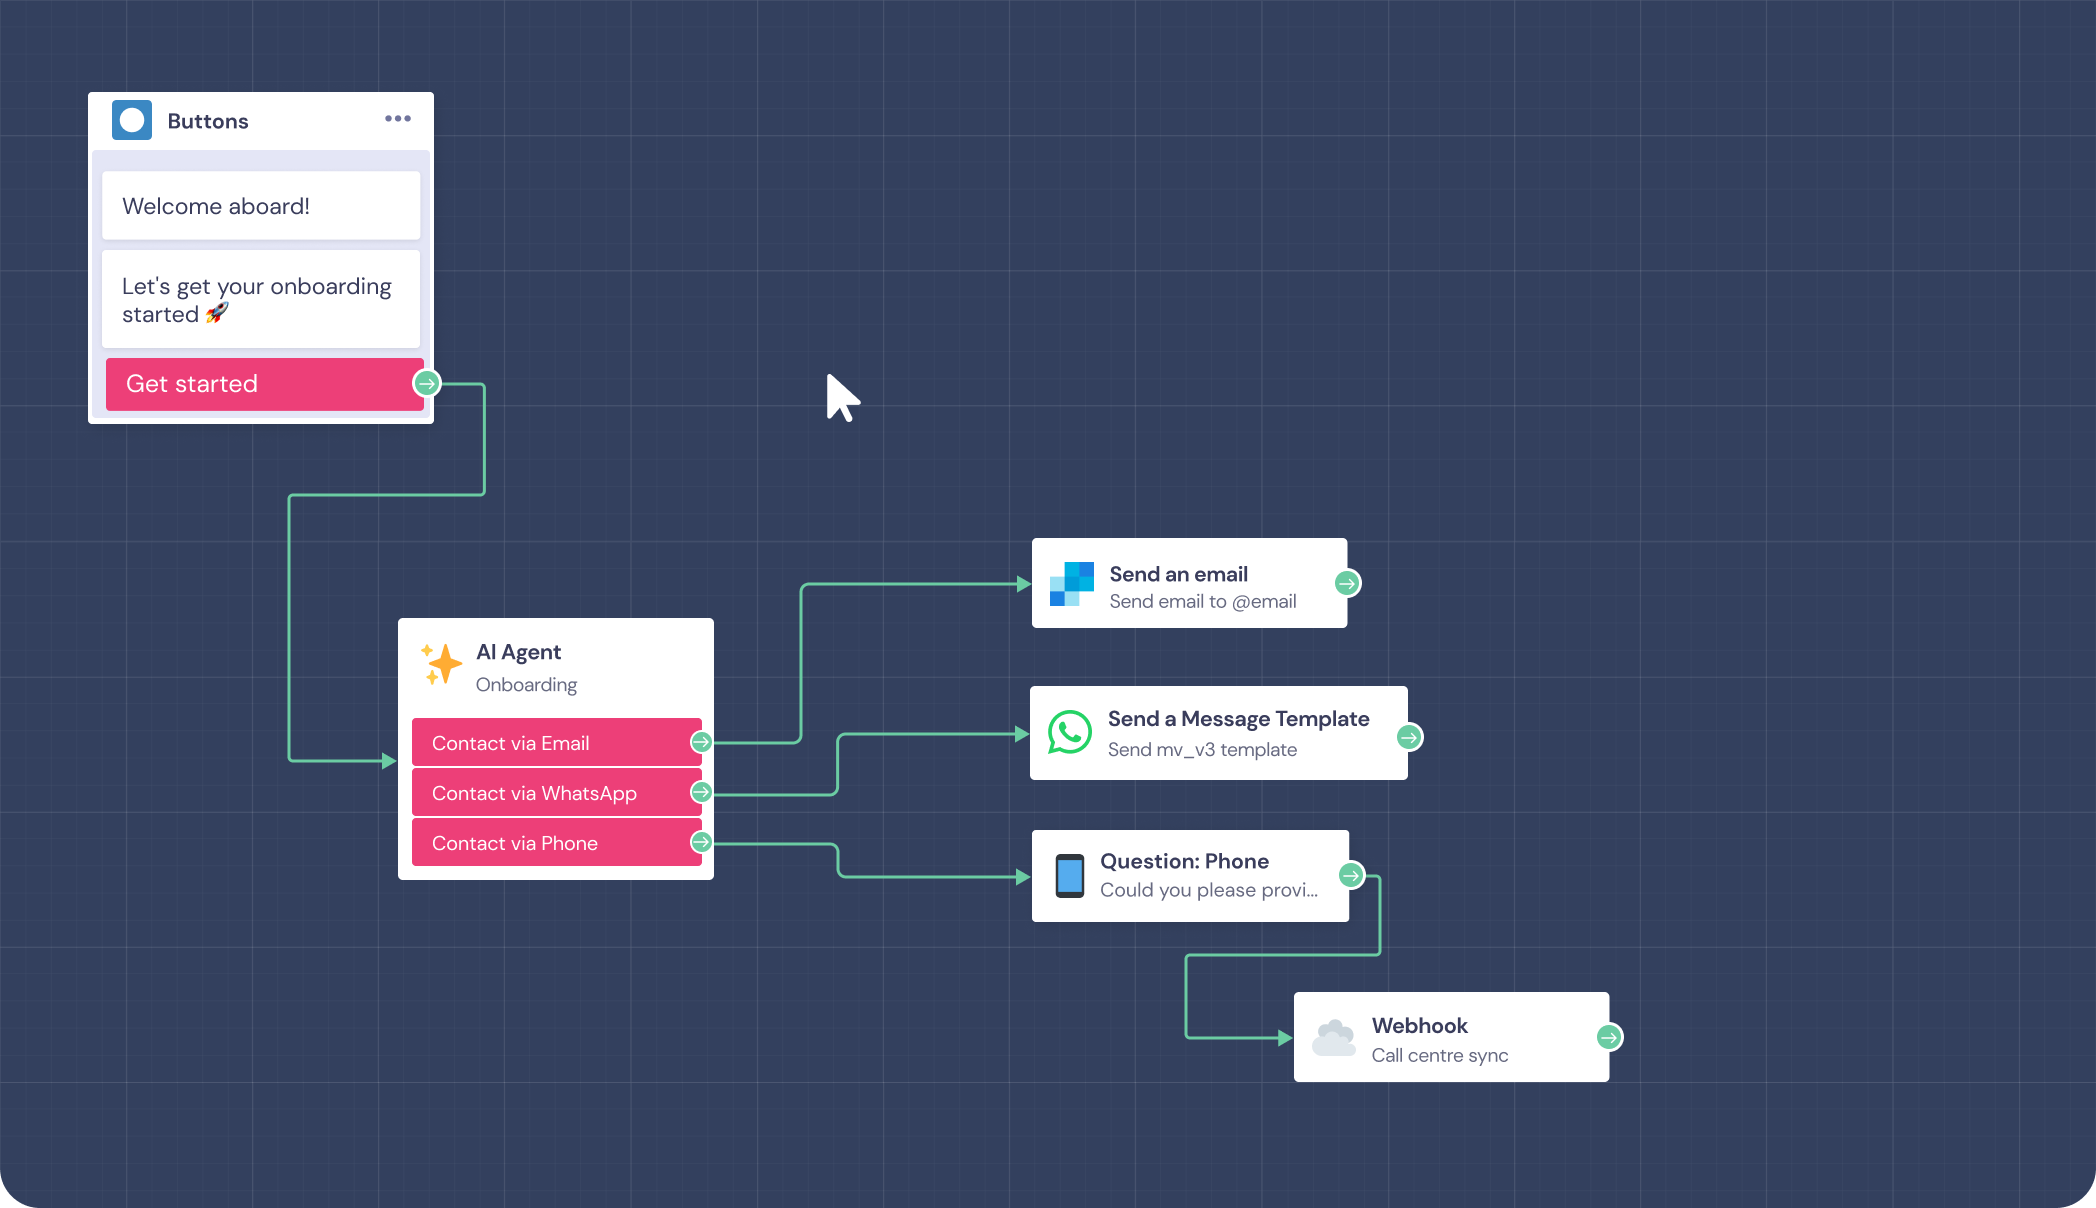
Task: Click the Buttons node's blue header icon
Action: [131, 119]
